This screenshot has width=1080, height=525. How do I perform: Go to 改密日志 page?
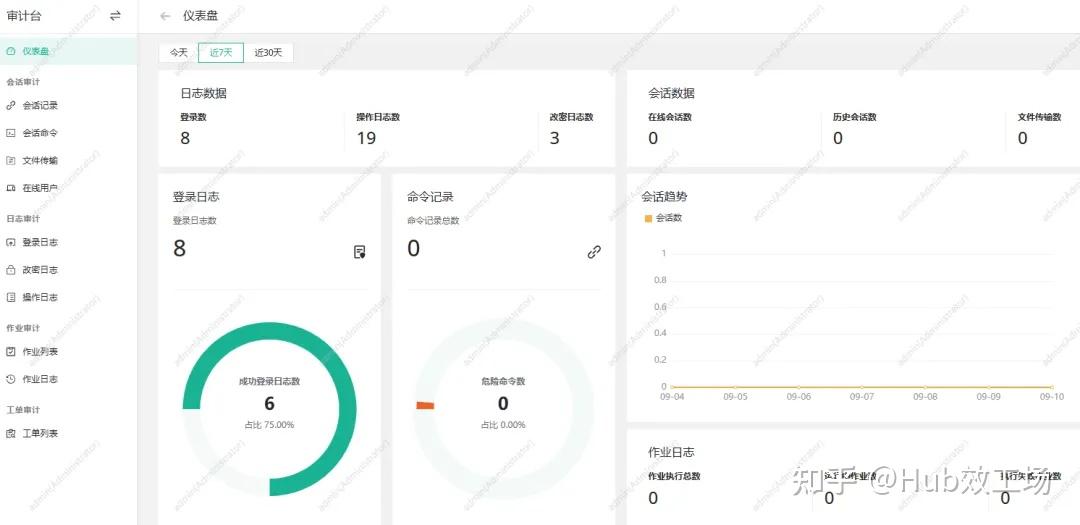tap(40, 270)
